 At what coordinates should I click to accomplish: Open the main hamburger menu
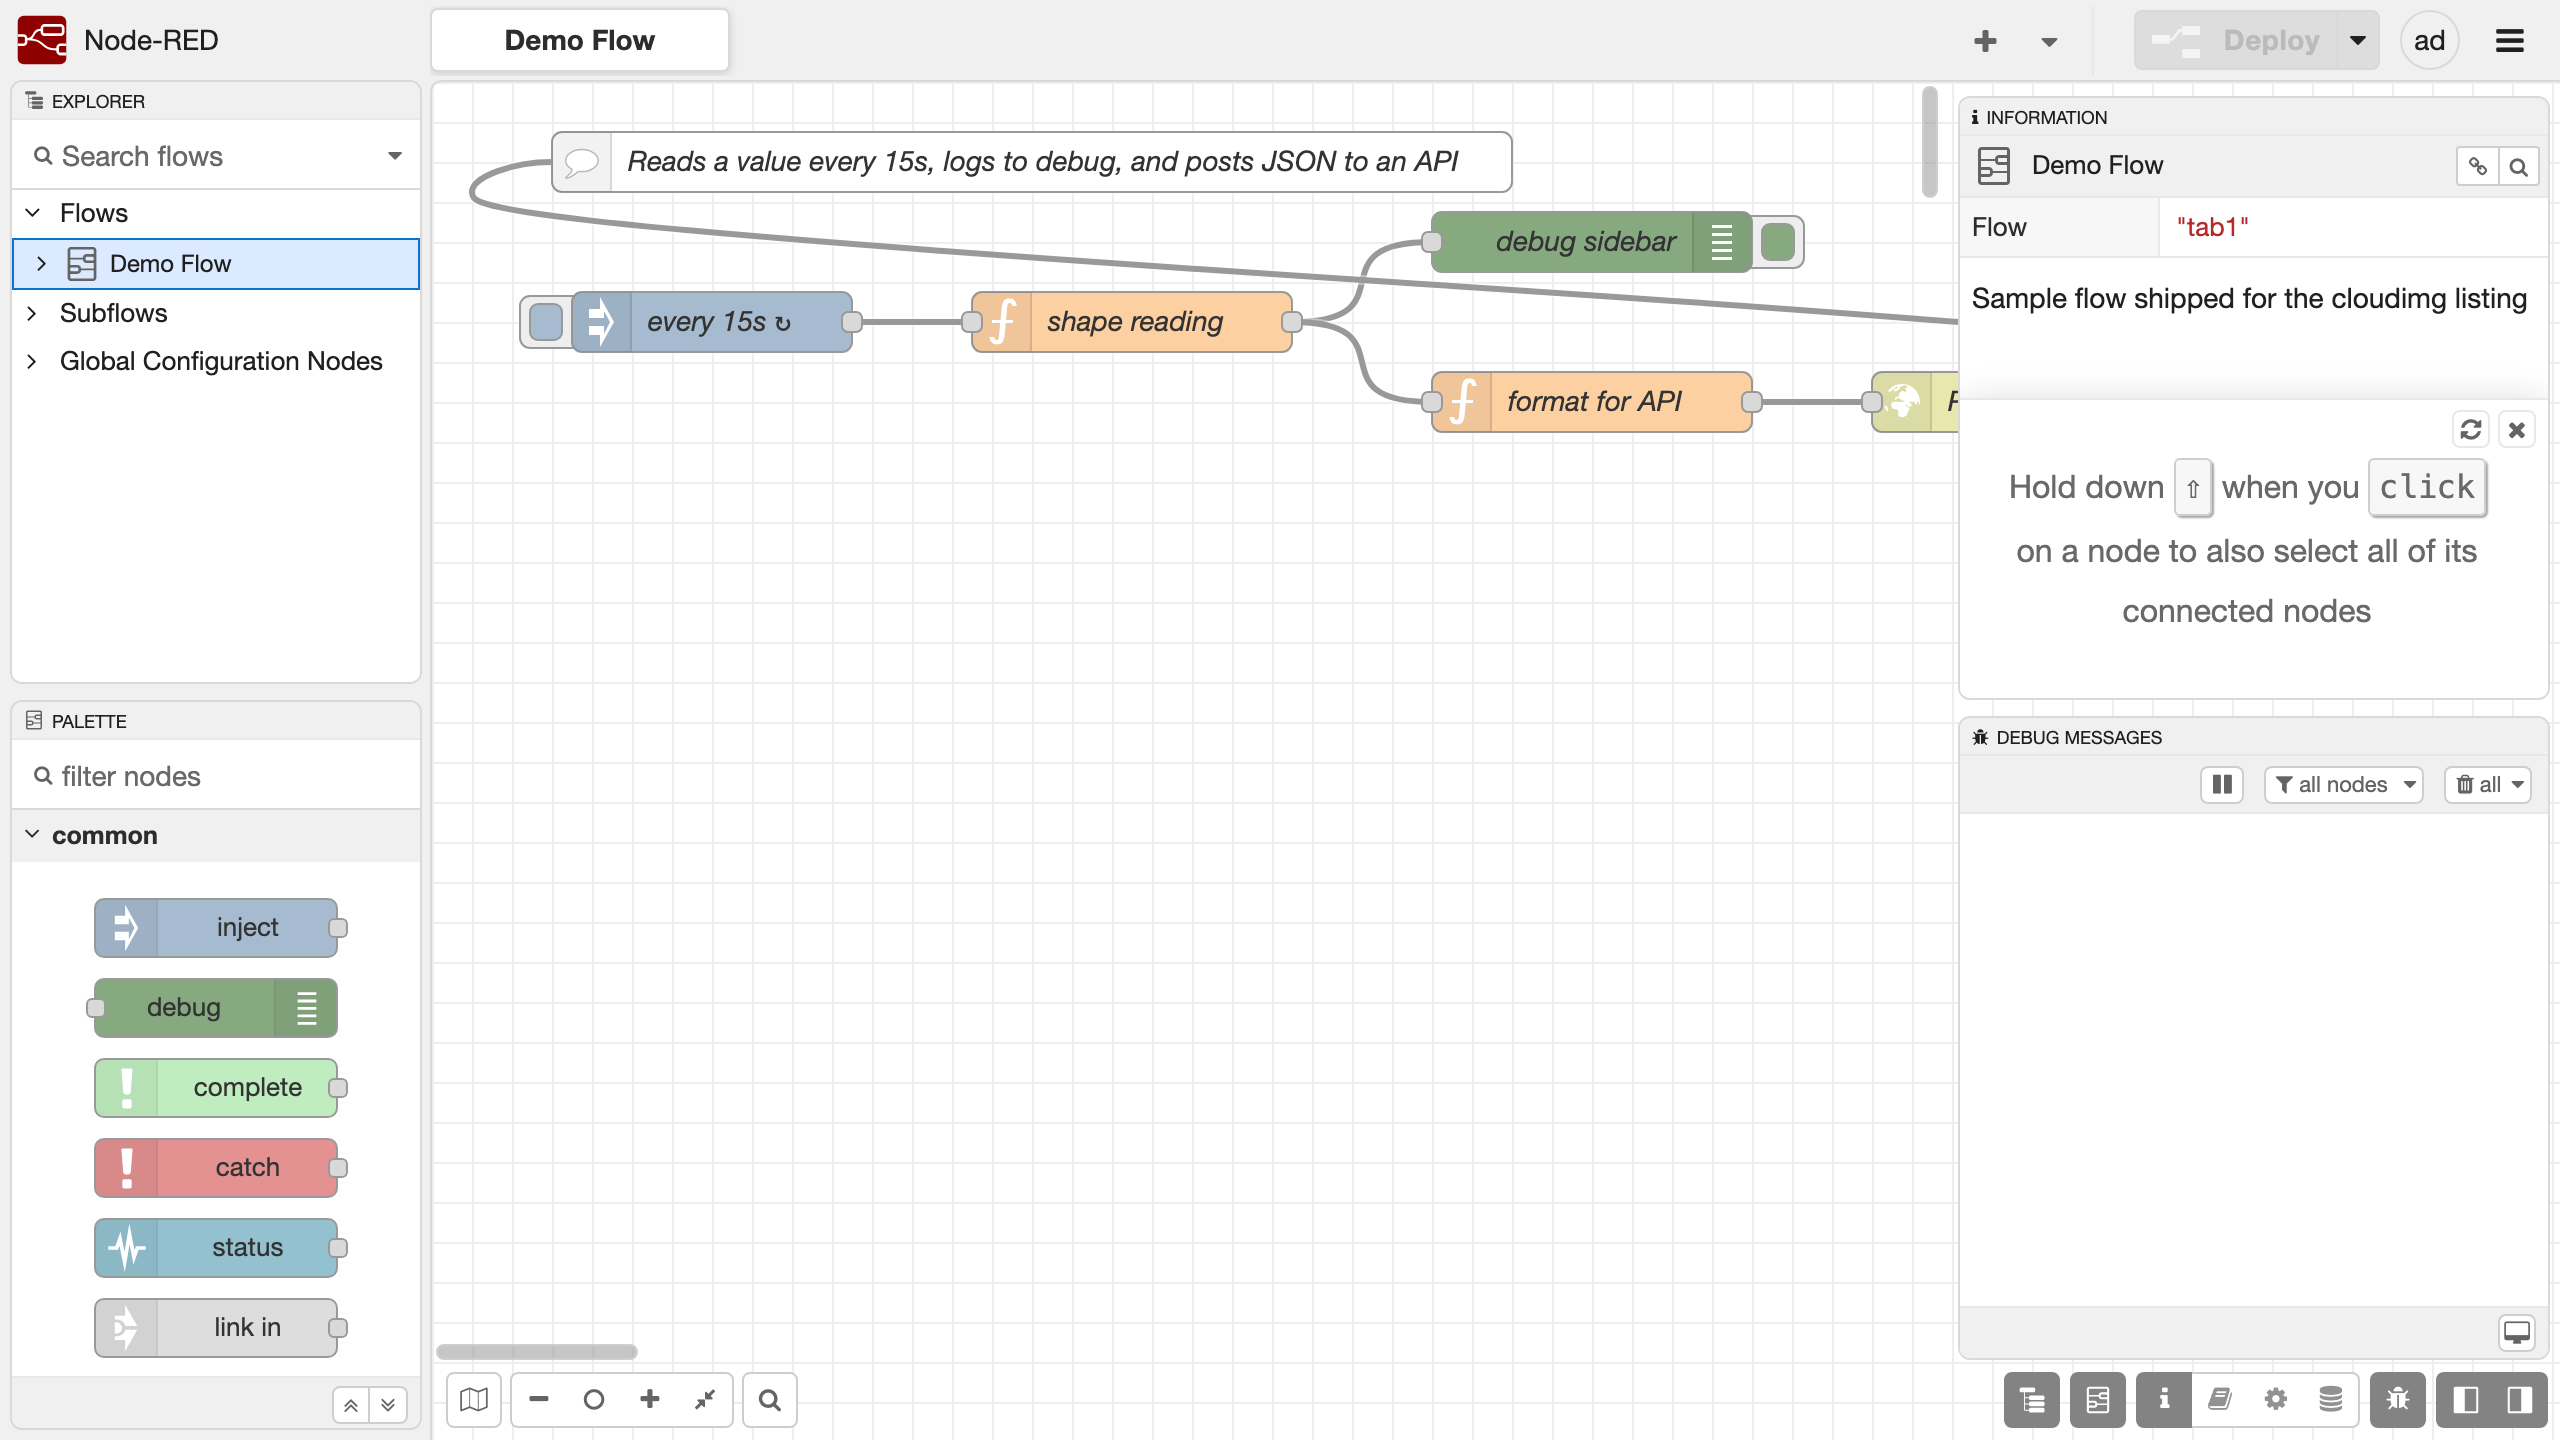(2510, 41)
